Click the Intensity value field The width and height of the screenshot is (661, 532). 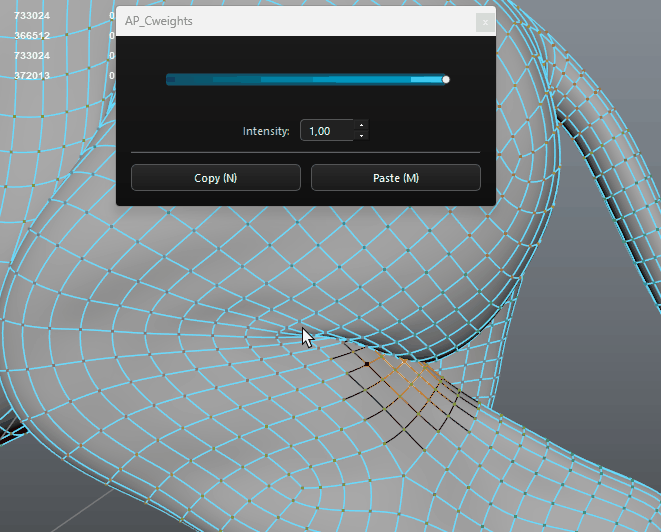(327, 131)
